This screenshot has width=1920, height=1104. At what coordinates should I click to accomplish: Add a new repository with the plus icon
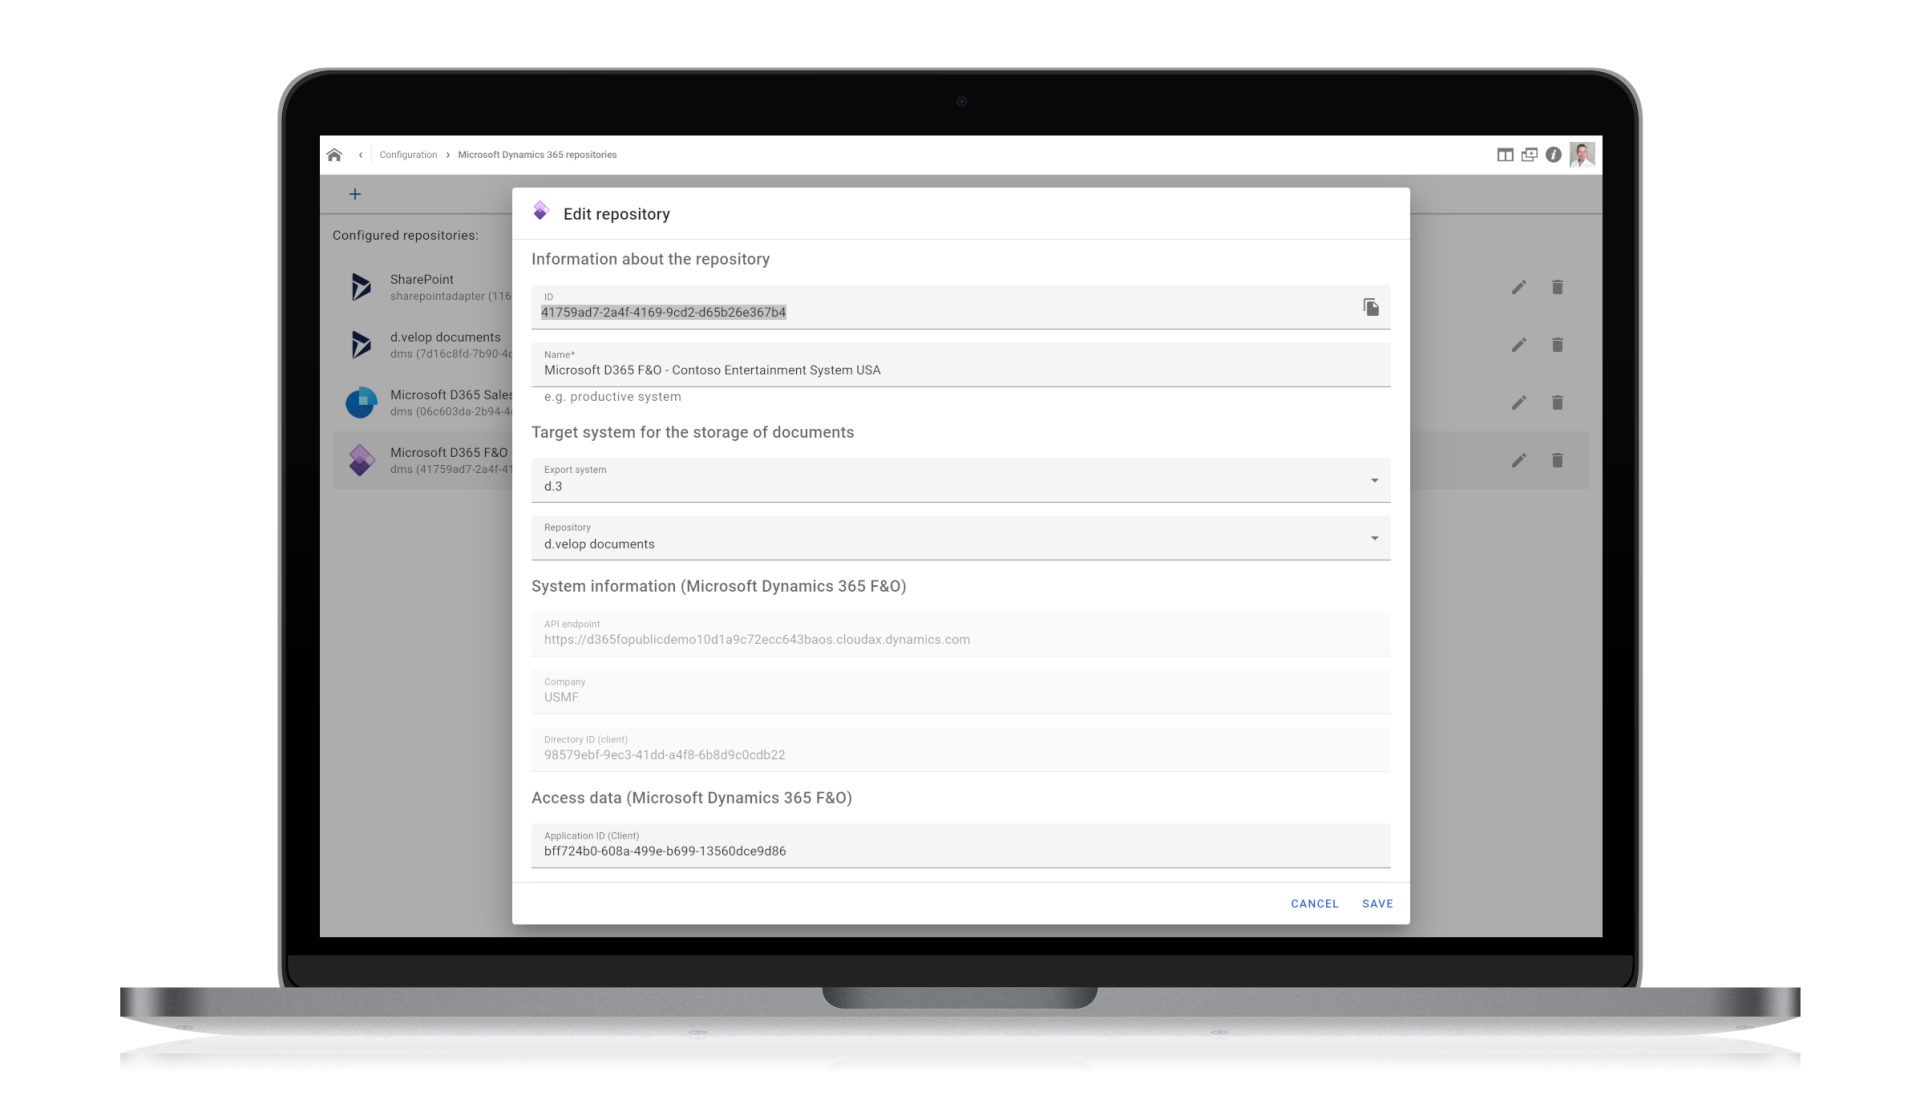(x=355, y=193)
